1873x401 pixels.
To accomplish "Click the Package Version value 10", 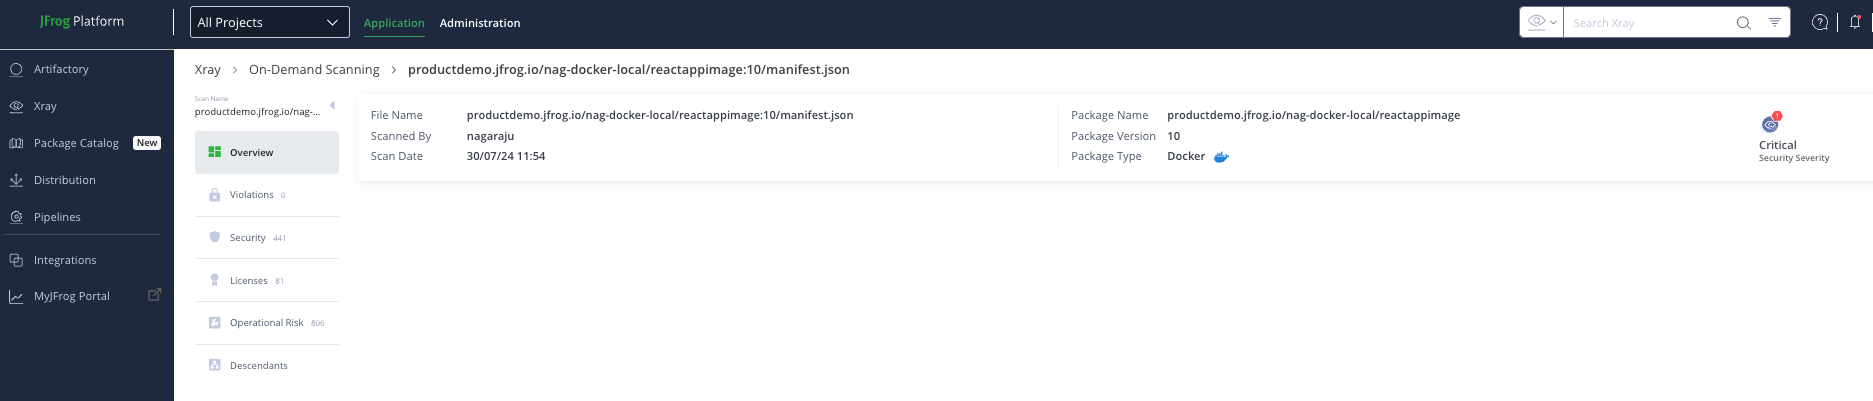I will point(1174,136).
